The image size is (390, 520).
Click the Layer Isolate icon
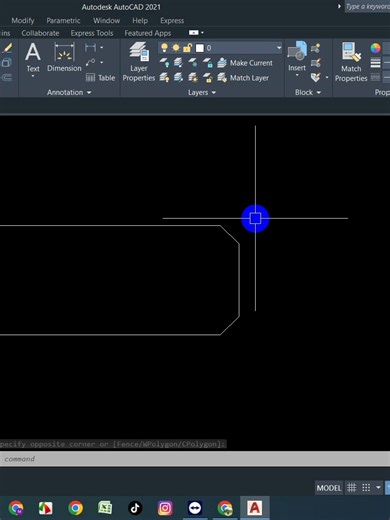178,63
